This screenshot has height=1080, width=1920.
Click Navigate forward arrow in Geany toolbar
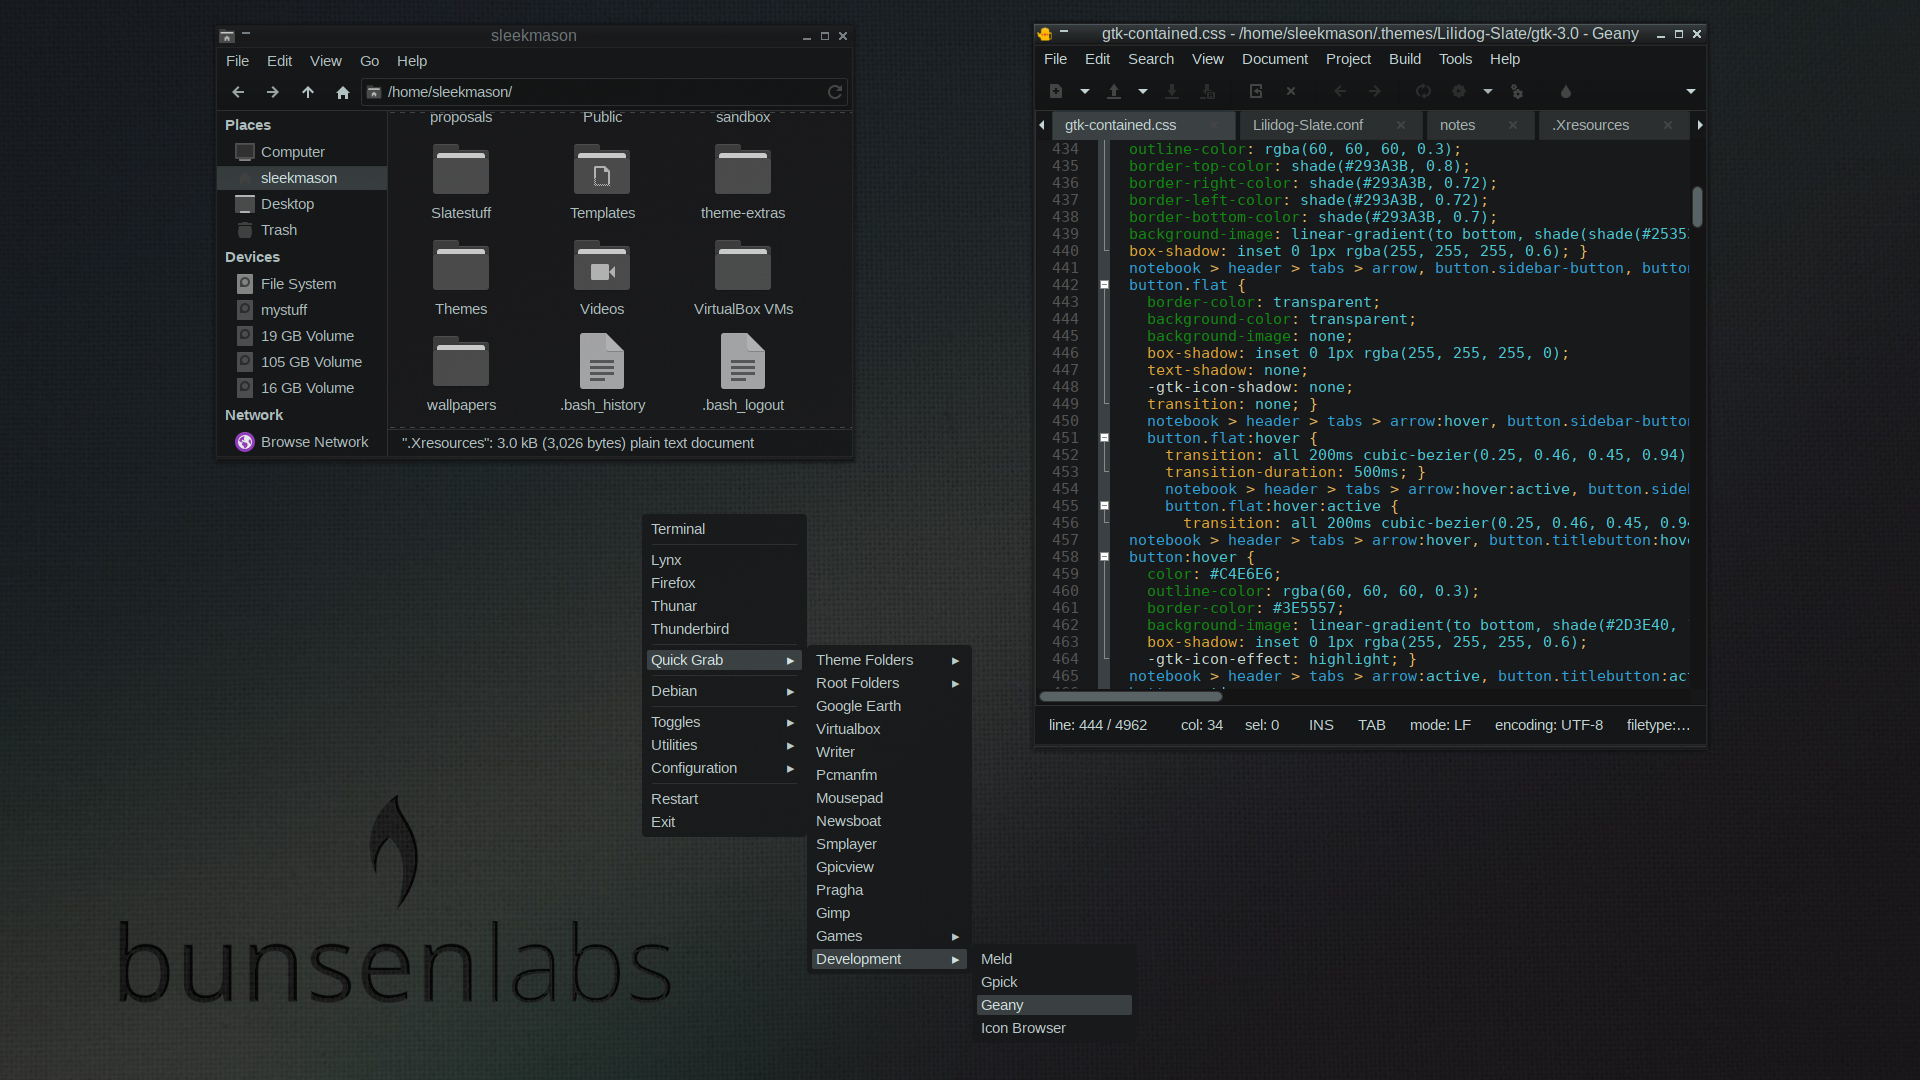1375,91
